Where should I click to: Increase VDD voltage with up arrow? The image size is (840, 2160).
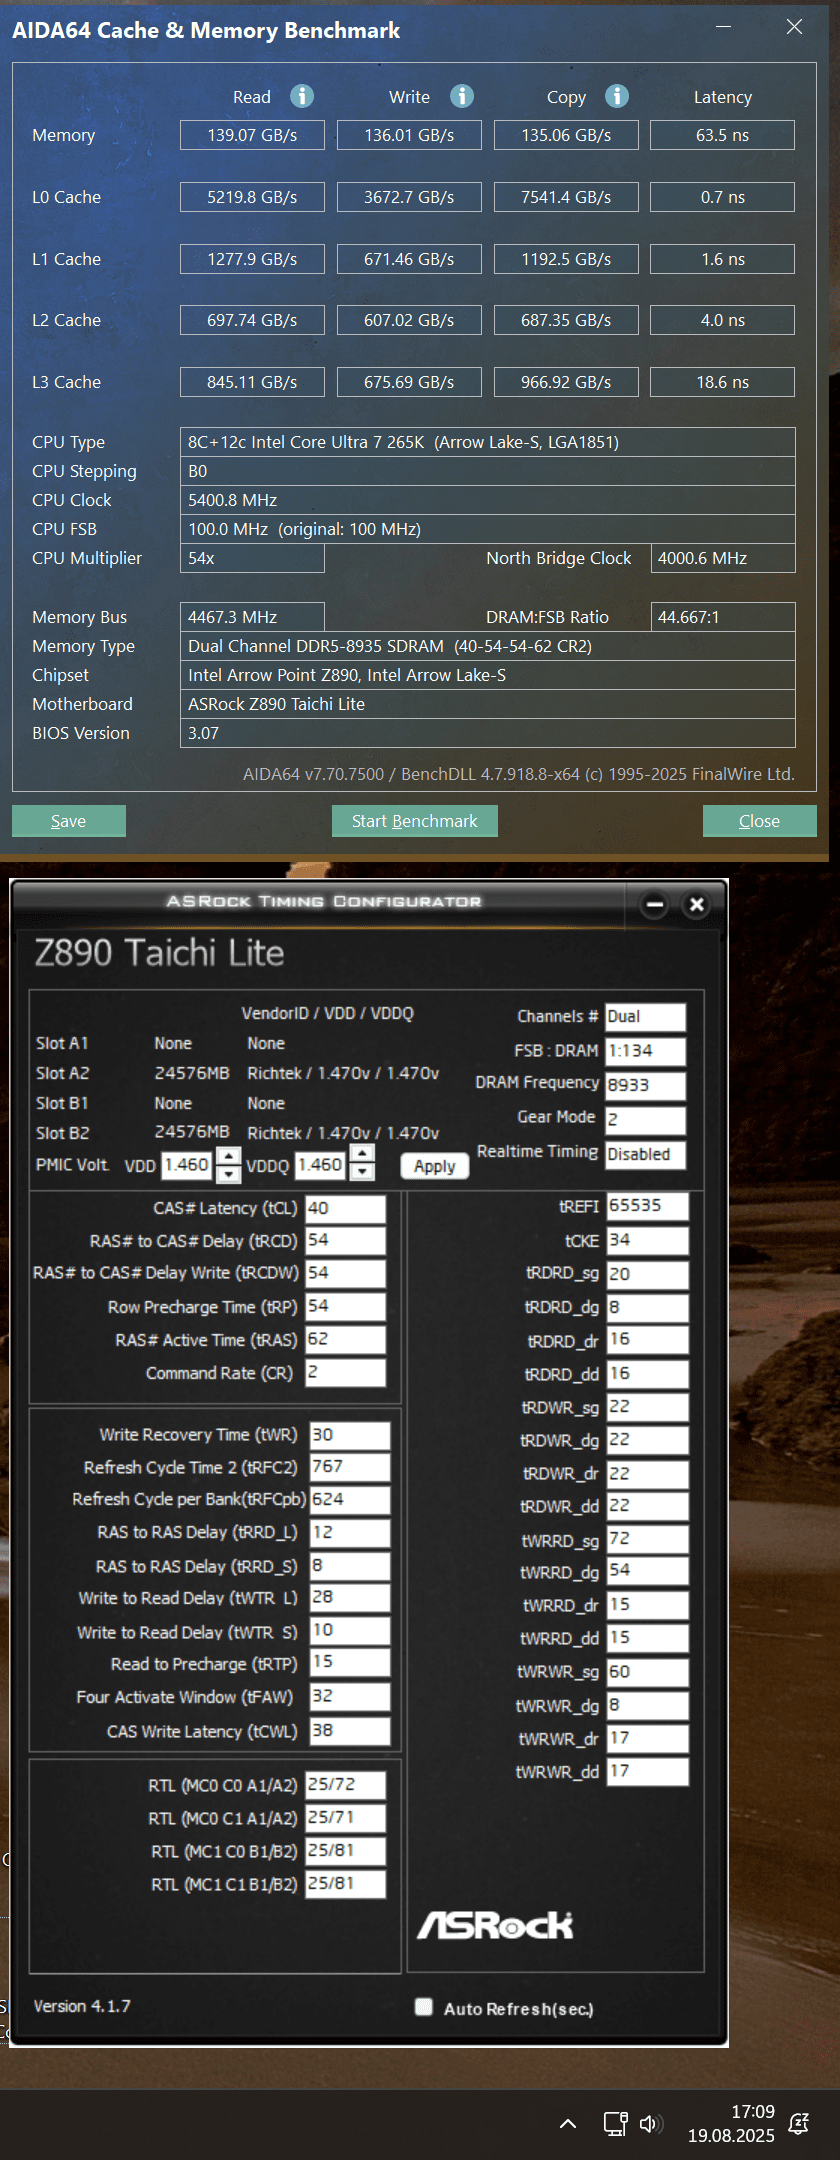coord(229,1156)
